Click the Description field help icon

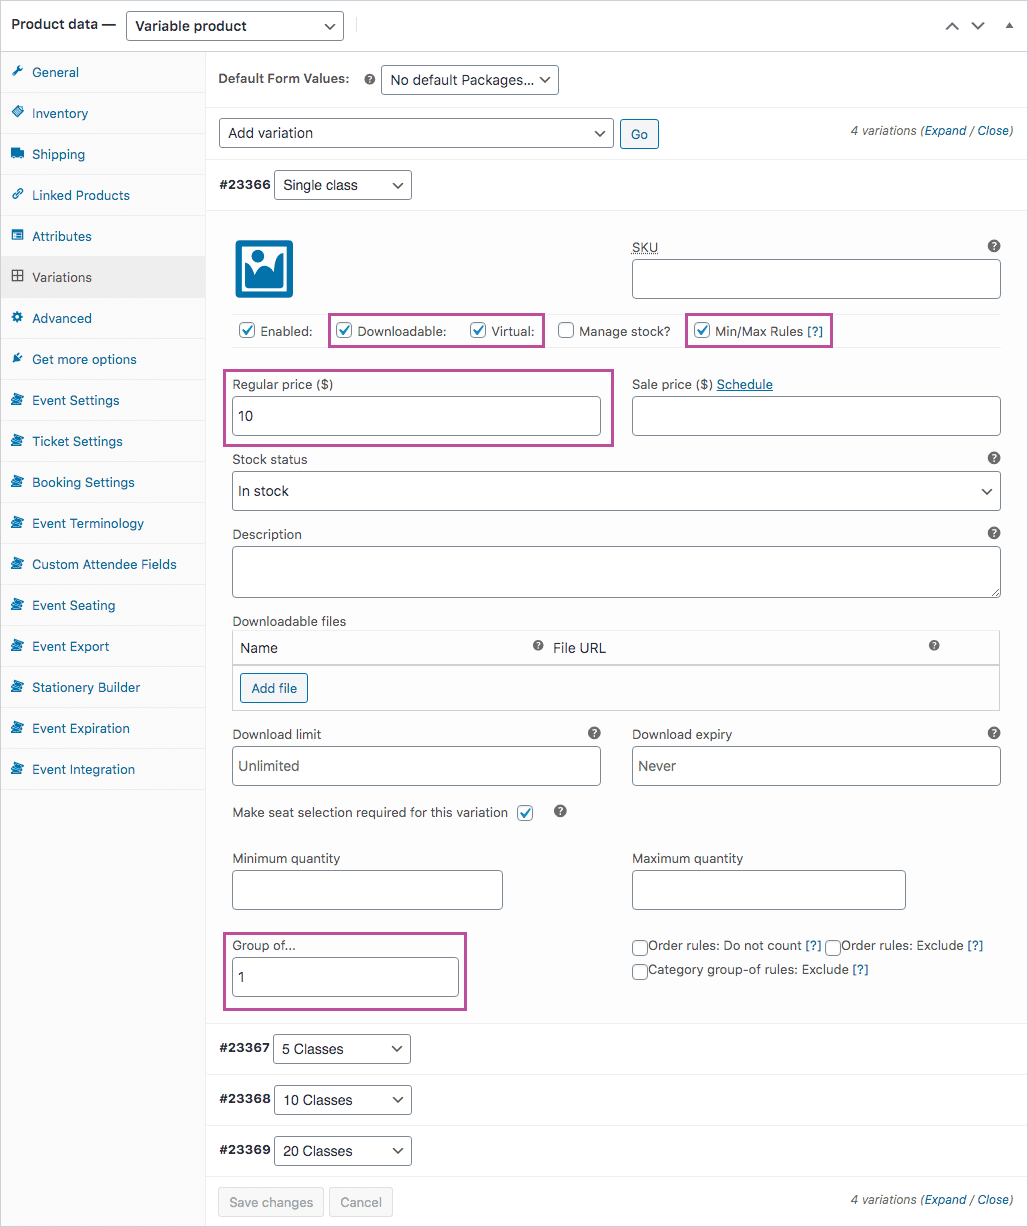[993, 533]
